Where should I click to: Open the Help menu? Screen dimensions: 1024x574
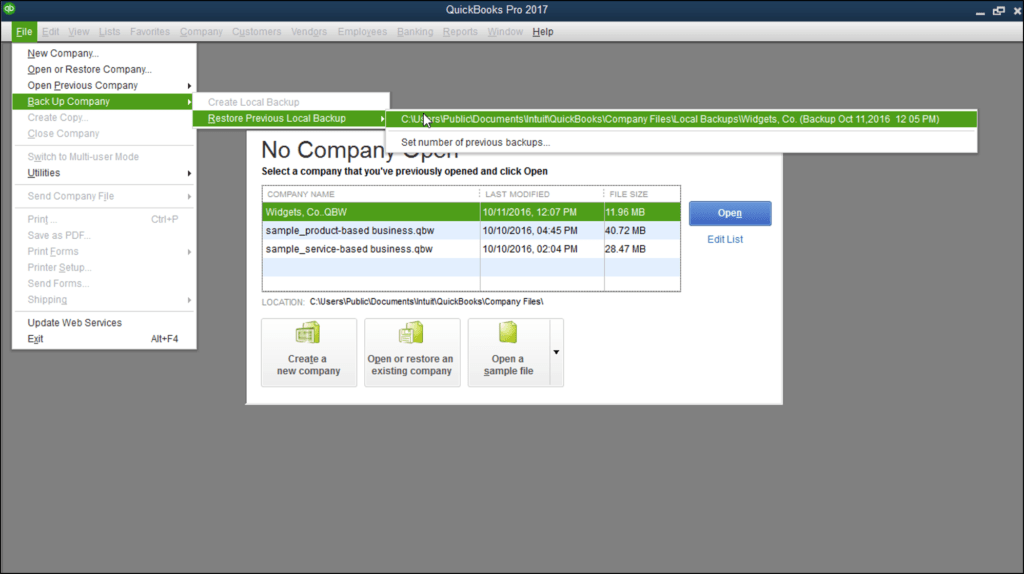click(x=543, y=31)
